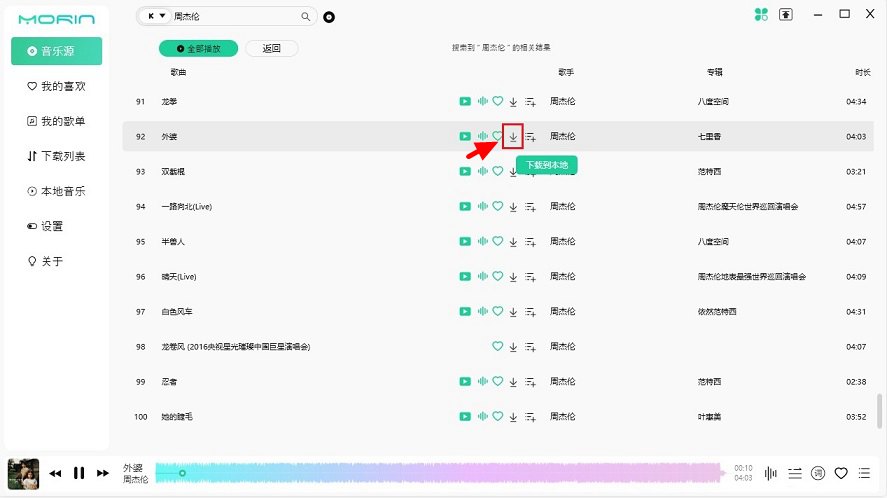Open waveform icon on row 94
This screenshot has height=498, width=887.
coord(483,207)
